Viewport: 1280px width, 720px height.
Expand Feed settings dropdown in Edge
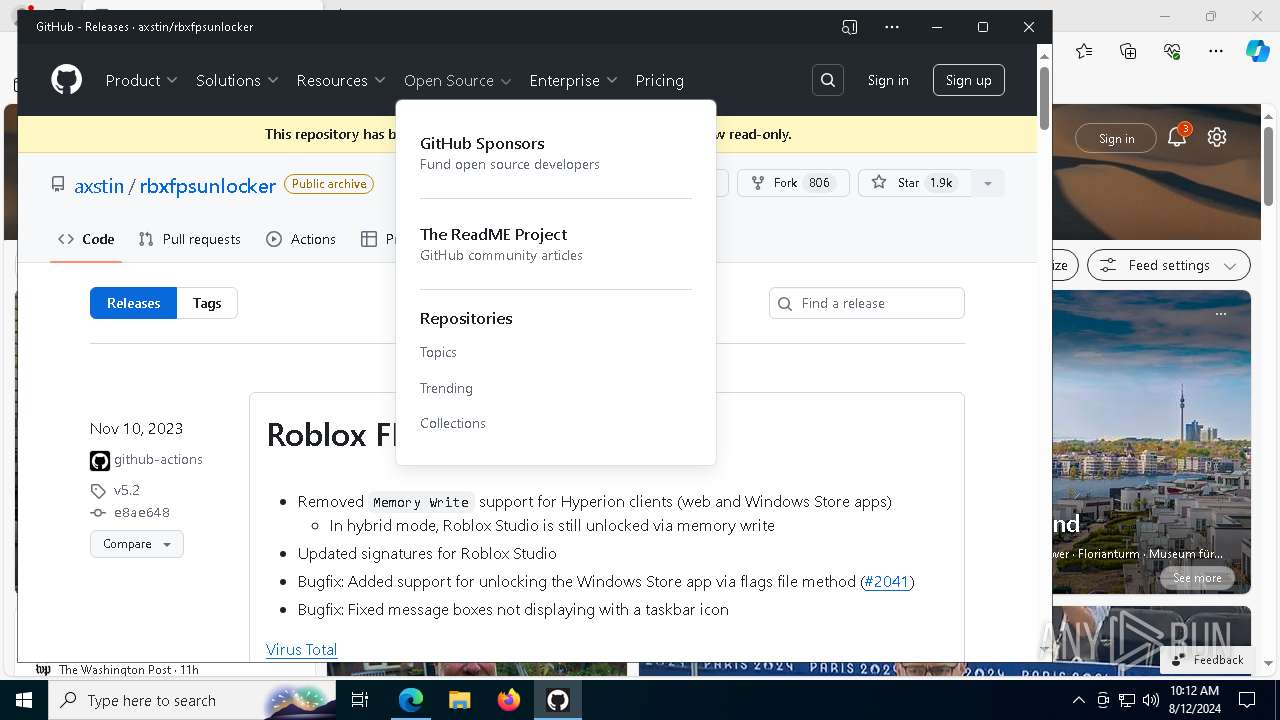pyautogui.click(x=1168, y=265)
